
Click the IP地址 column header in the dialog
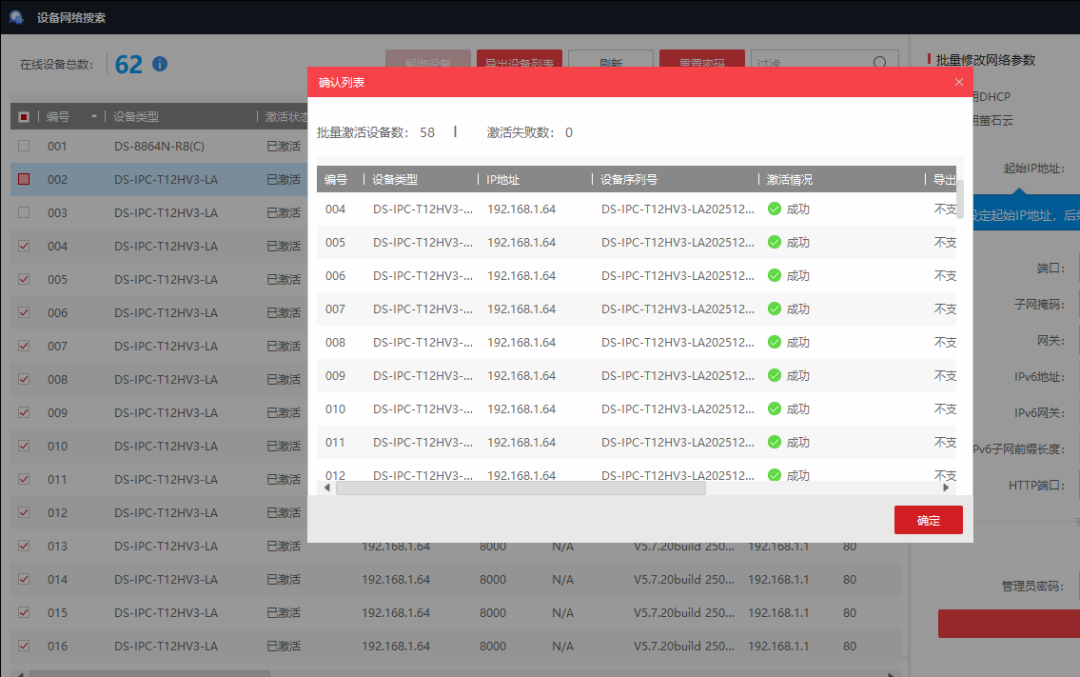pos(503,180)
